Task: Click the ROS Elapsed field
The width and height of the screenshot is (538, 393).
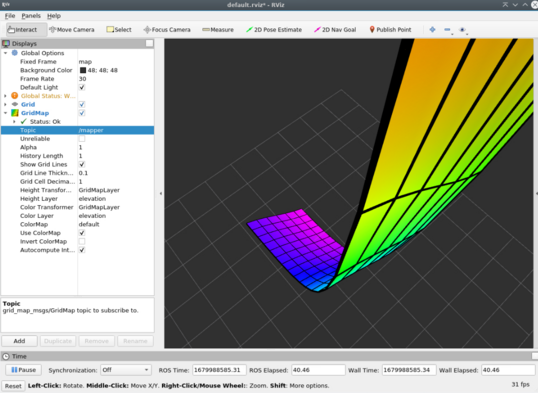Action: [x=318, y=370]
